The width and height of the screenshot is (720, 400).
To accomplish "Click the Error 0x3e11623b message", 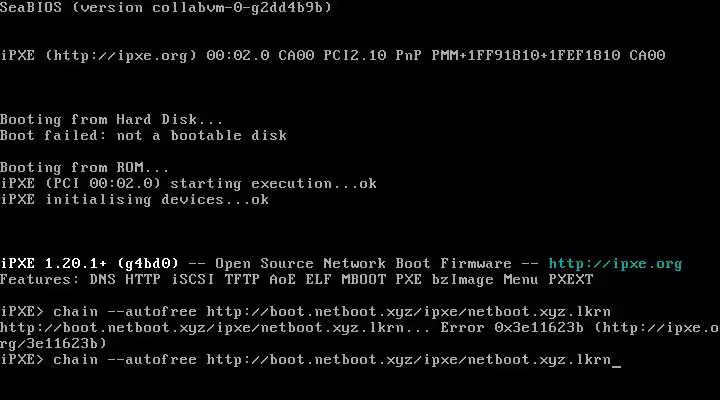I will click(x=554, y=328).
